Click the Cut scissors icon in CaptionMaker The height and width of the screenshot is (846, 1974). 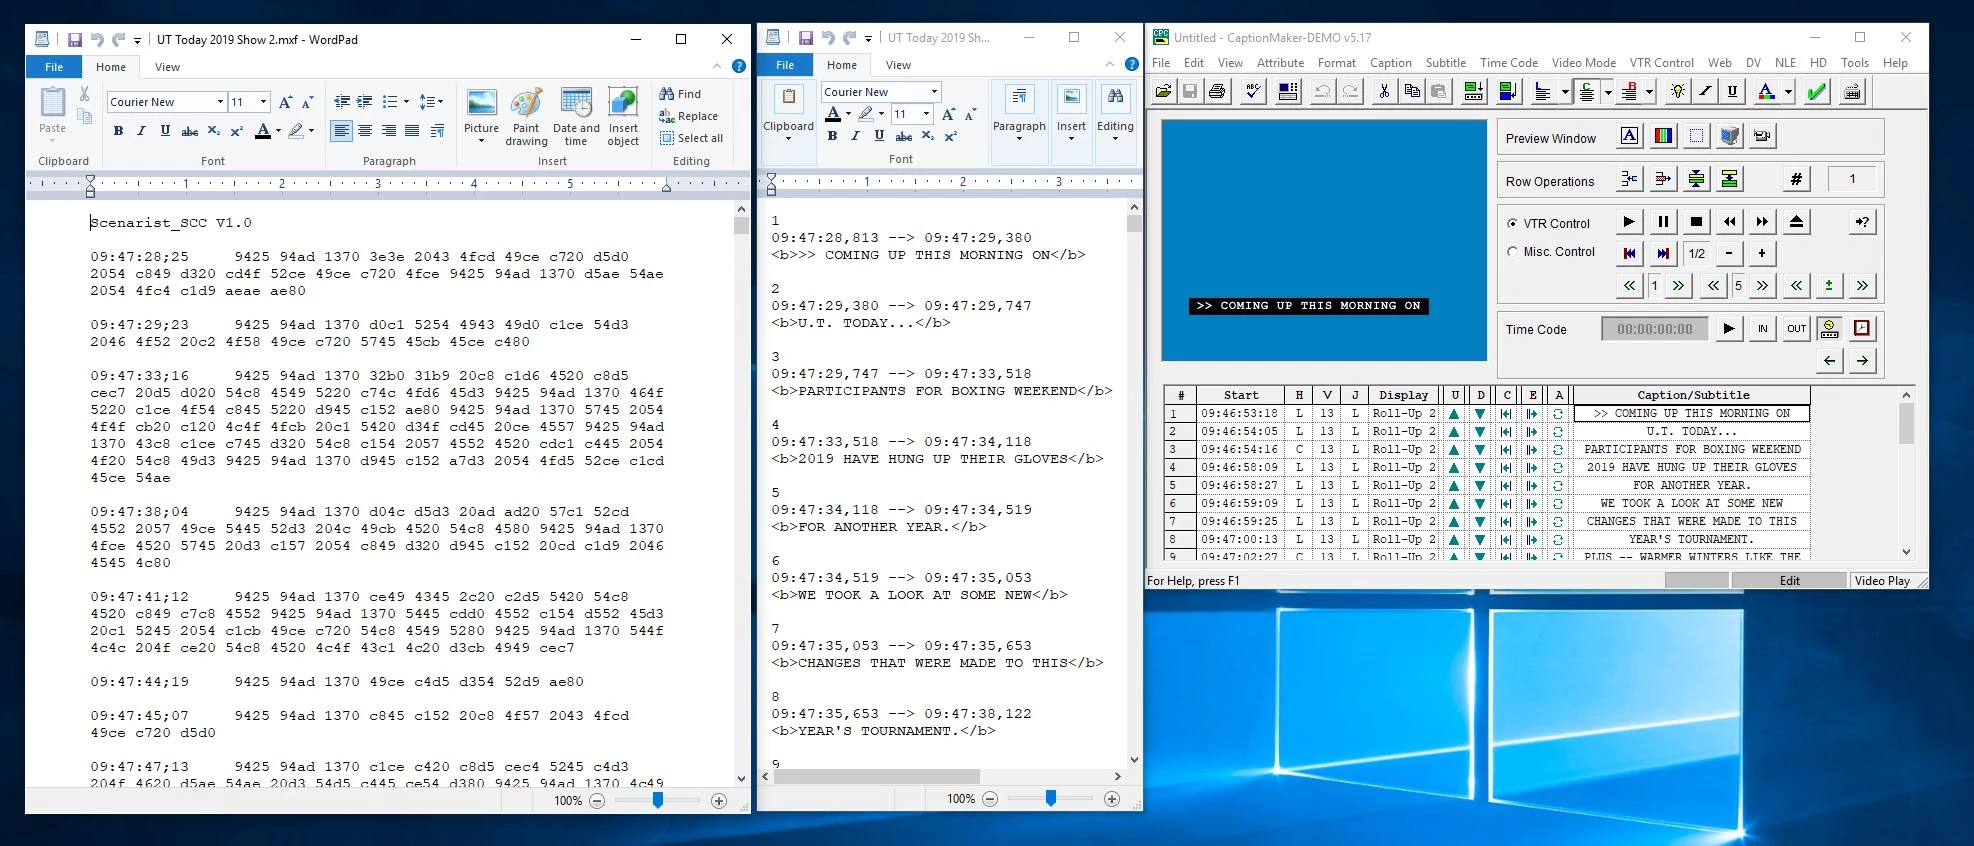(1384, 92)
